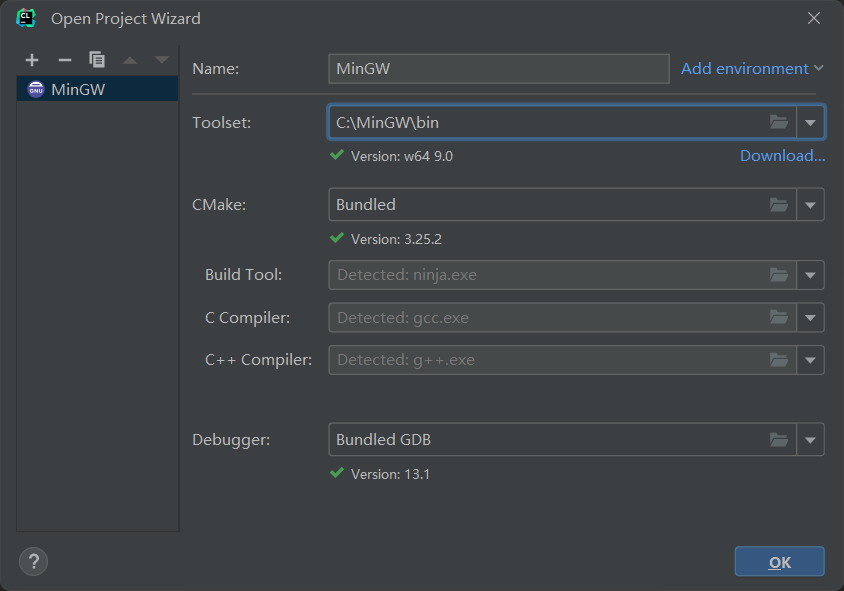Open the help question mark button
Screen dimensions: 844x591
33,561
